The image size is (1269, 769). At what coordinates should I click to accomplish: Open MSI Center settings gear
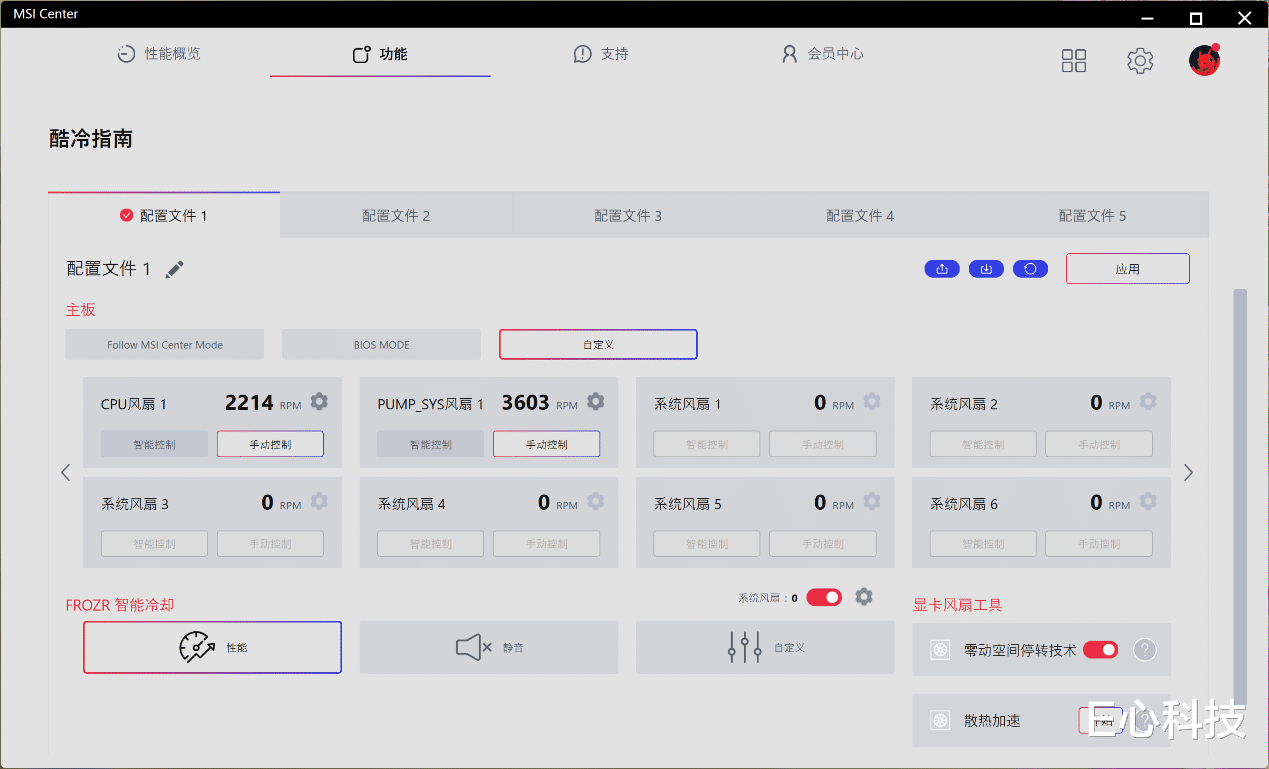coord(1140,61)
